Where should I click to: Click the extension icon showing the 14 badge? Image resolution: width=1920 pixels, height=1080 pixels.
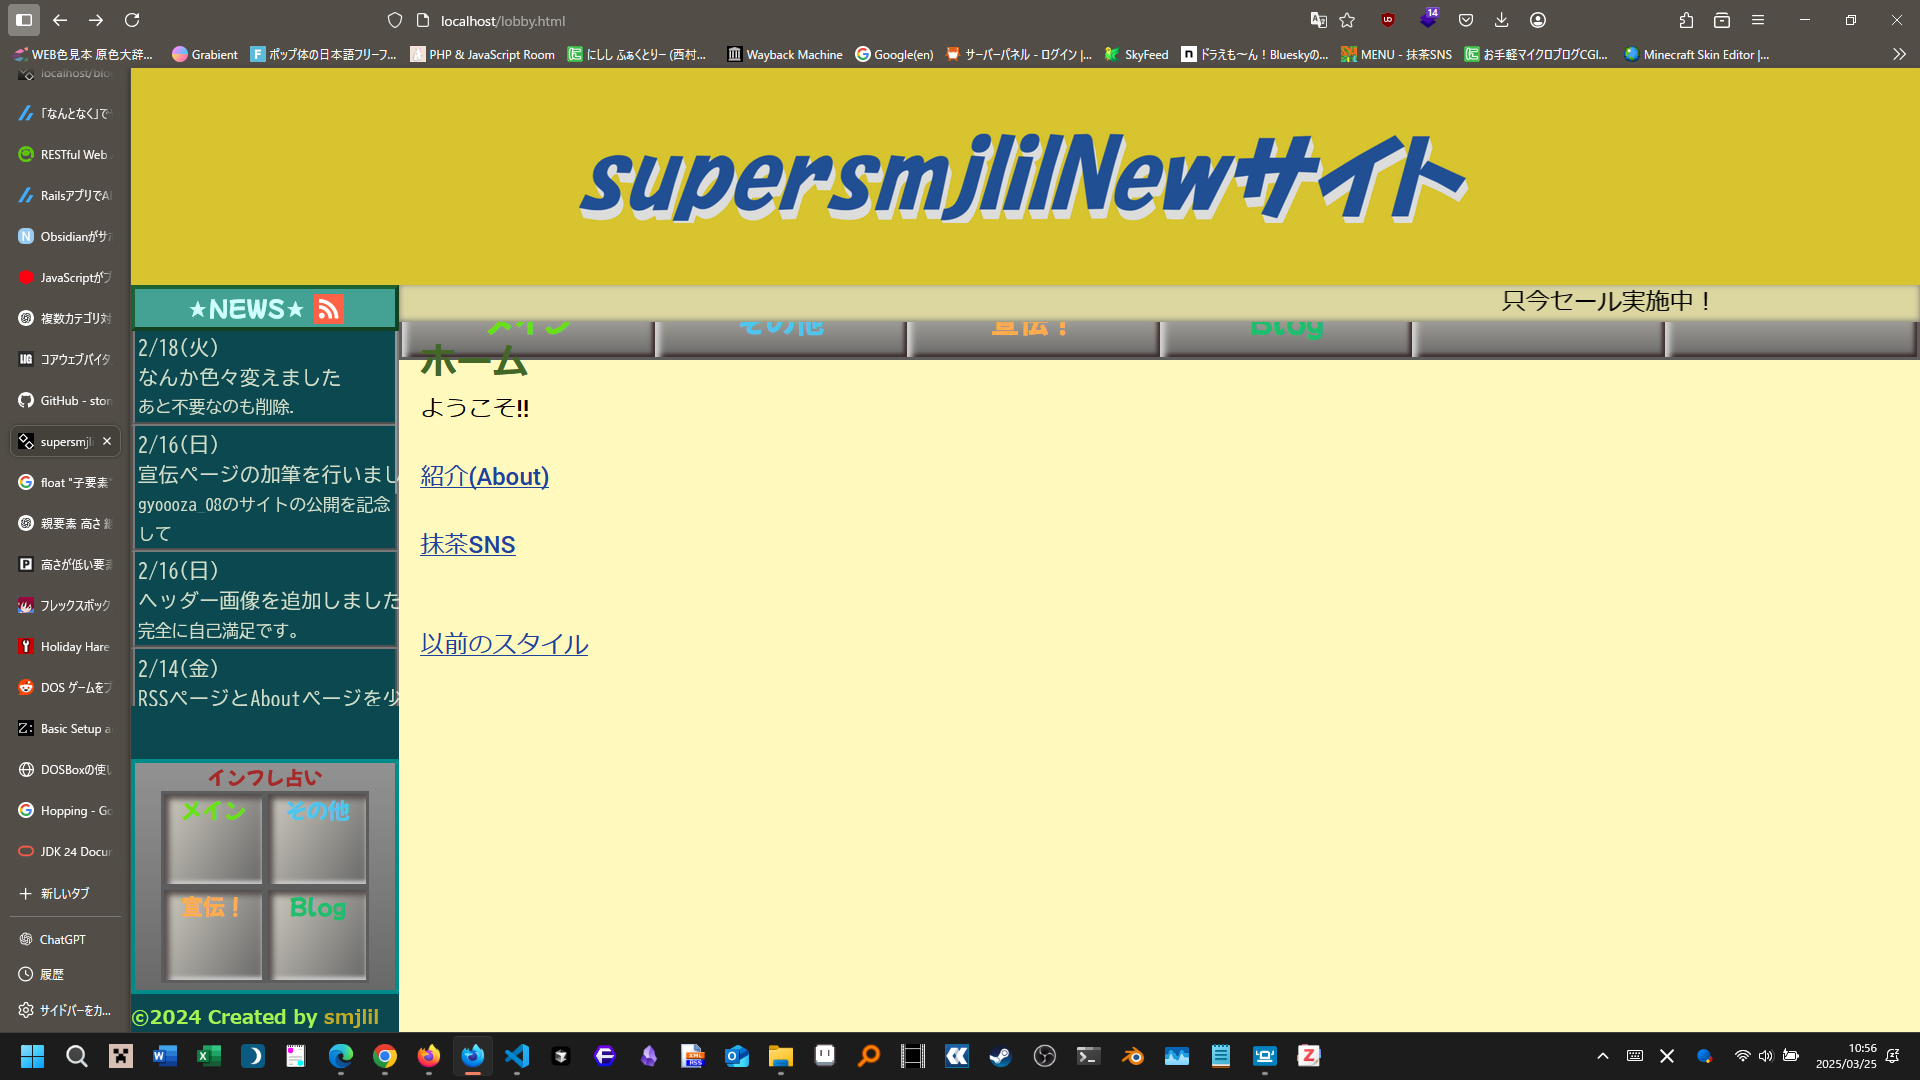[x=1428, y=20]
